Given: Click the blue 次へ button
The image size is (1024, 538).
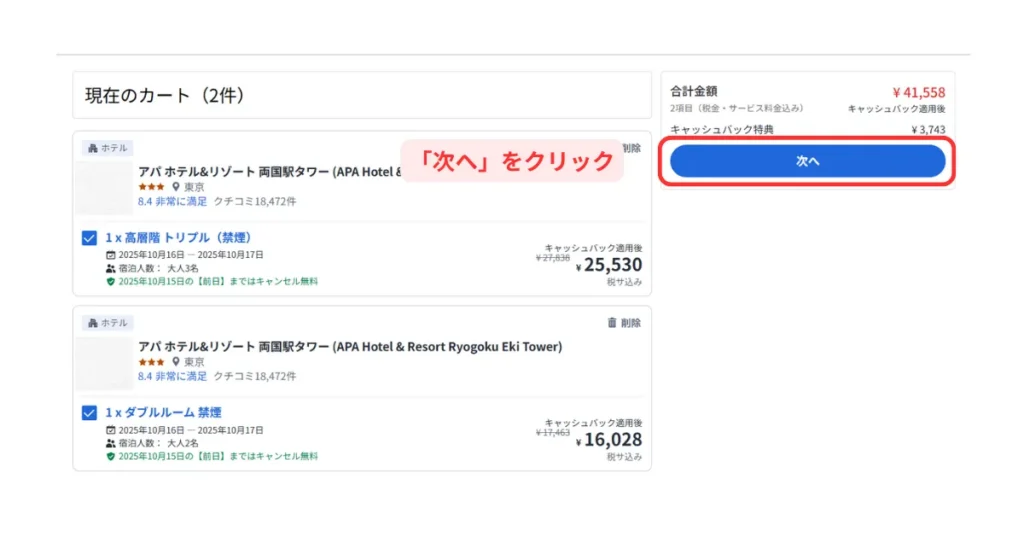Looking at the screenshot, I should click(x=807, y=161).
